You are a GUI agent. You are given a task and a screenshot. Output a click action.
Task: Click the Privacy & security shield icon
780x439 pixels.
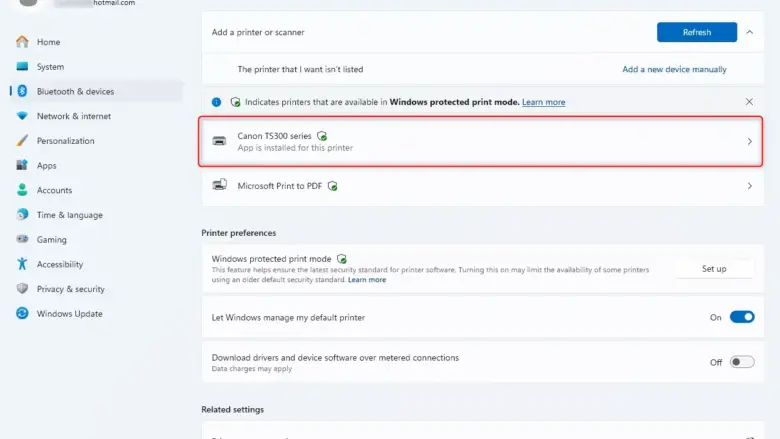tap(22, 288)
